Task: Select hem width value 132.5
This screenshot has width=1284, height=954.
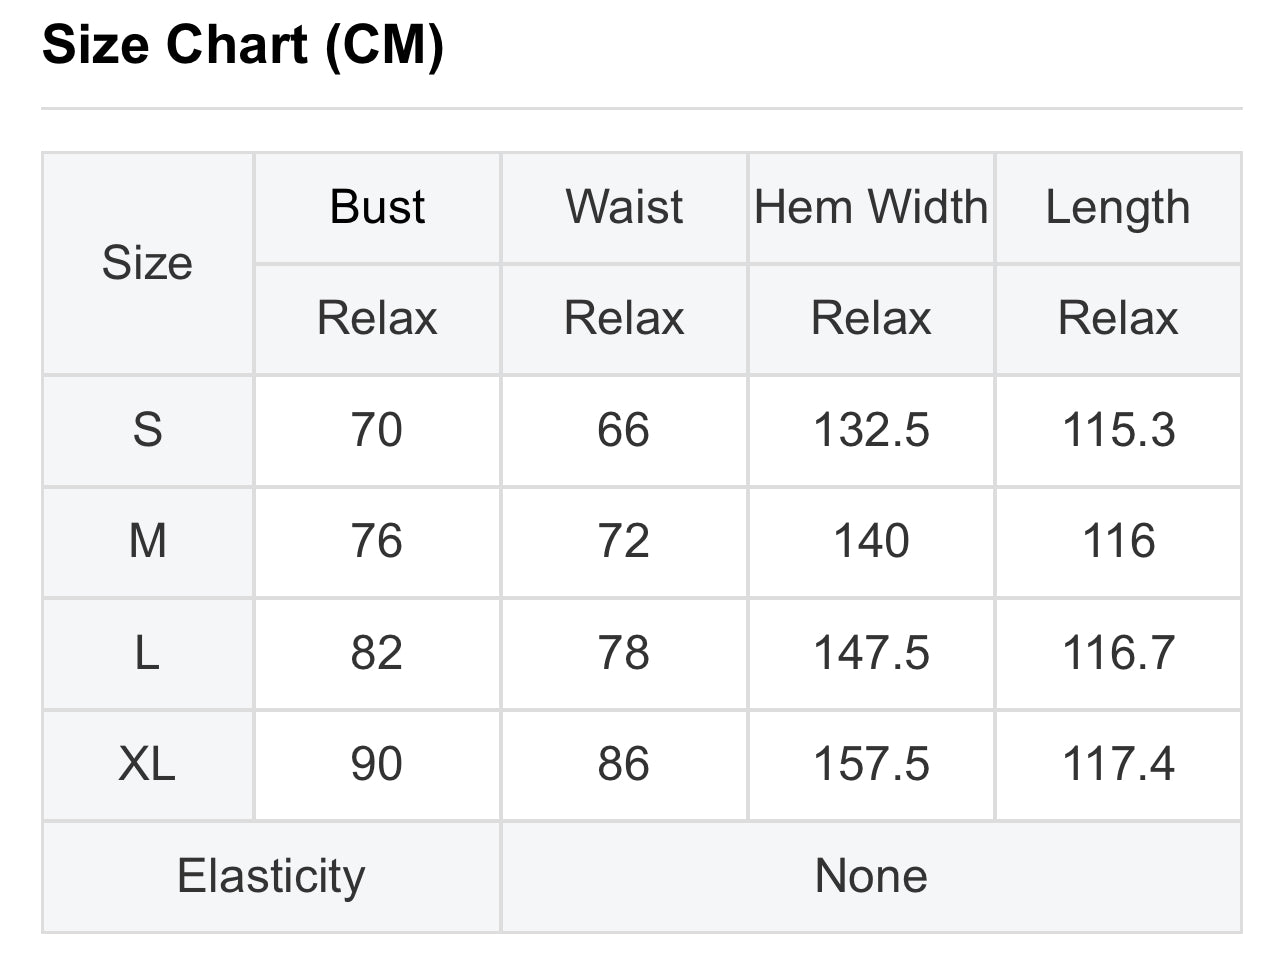Action: coord(871,431)
